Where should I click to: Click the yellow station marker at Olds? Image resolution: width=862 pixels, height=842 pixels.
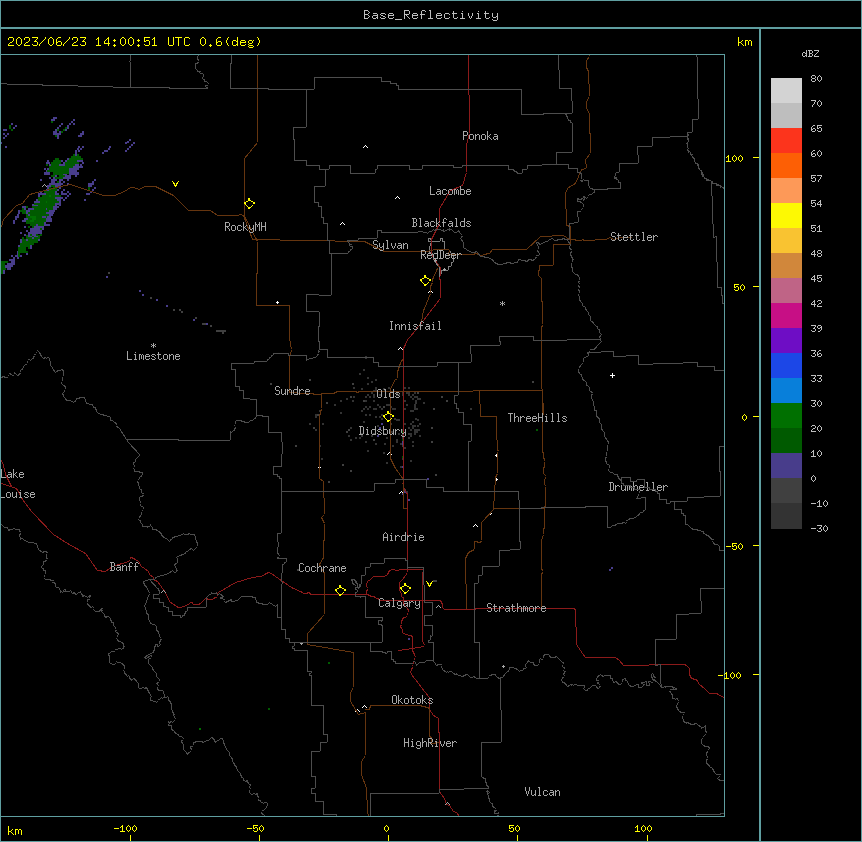(388, 417)
